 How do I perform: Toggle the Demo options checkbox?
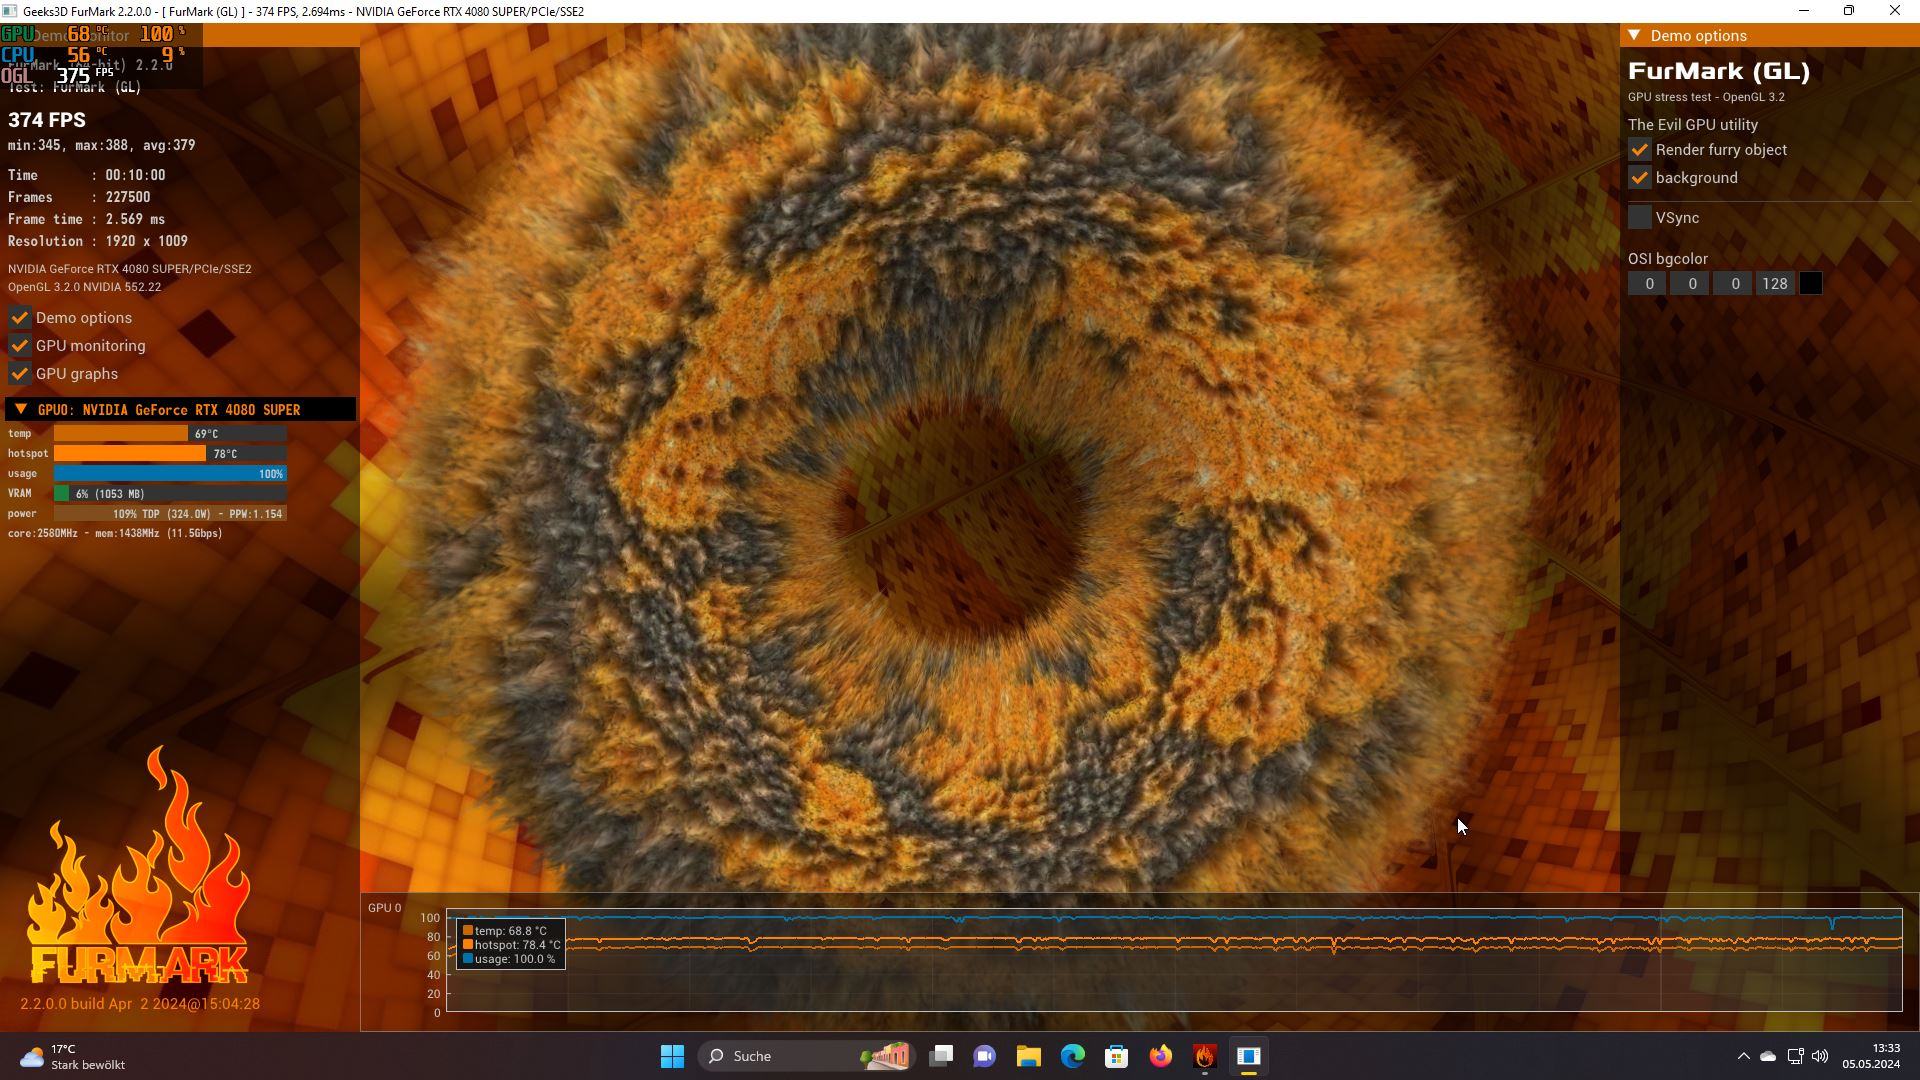click(x=20, y=318)
